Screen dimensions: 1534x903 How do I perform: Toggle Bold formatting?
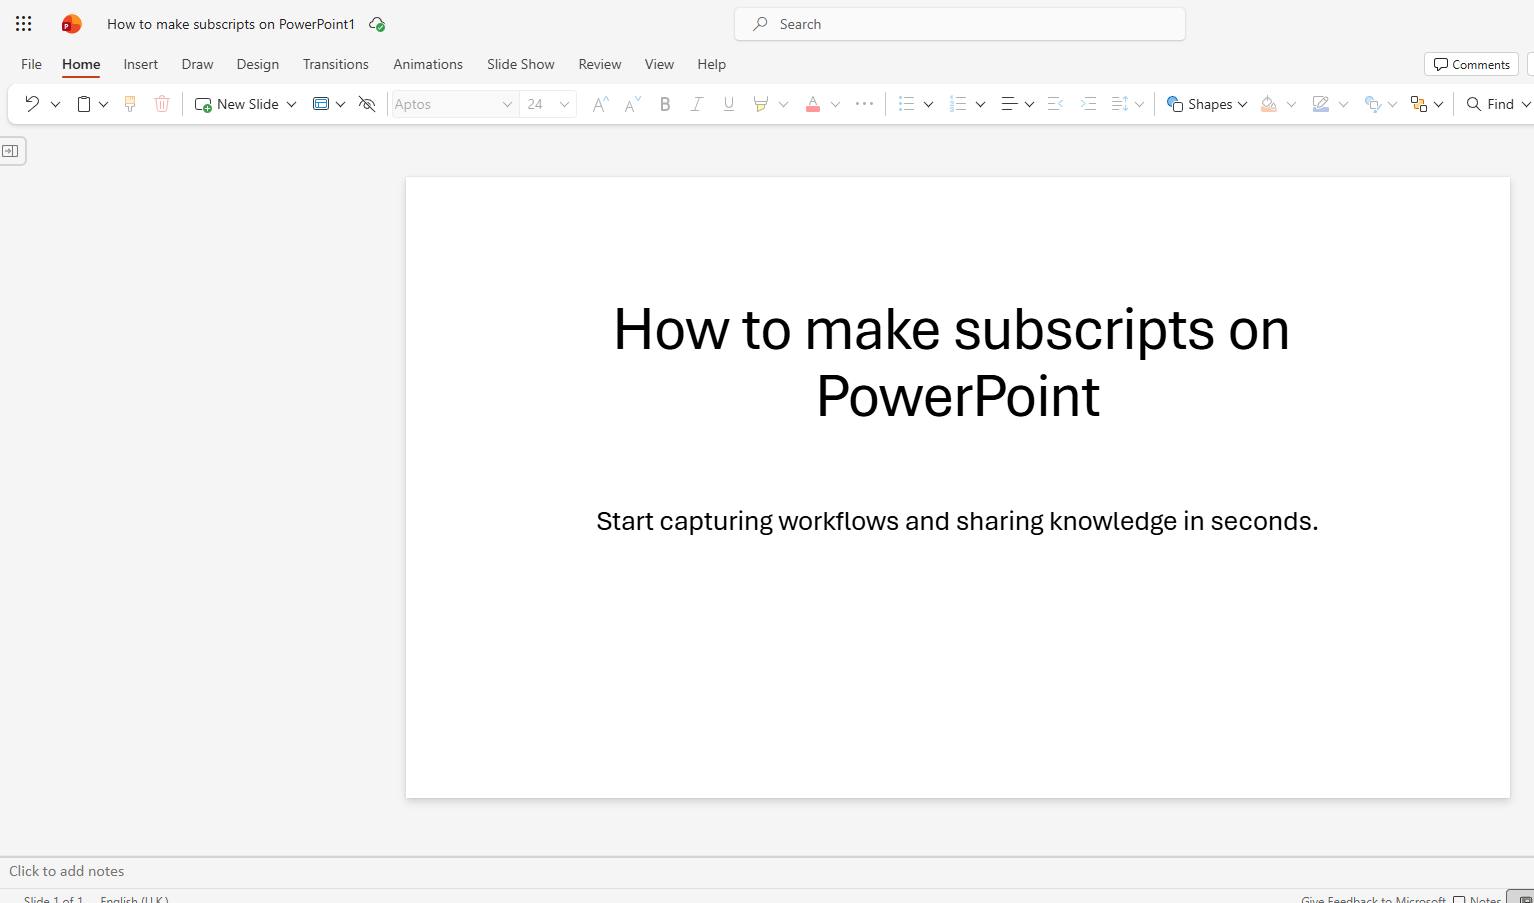tap(665, 104)
